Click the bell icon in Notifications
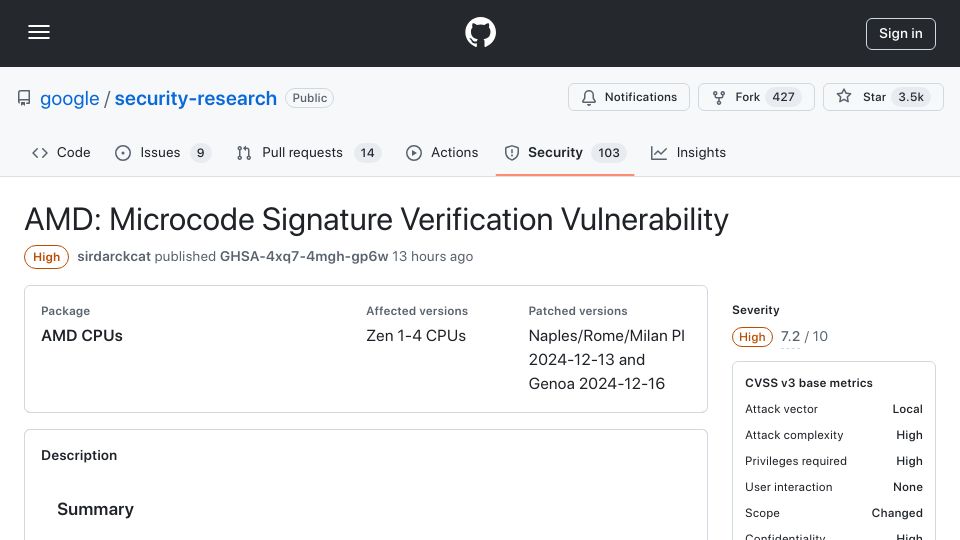 (x=588, y=97)
